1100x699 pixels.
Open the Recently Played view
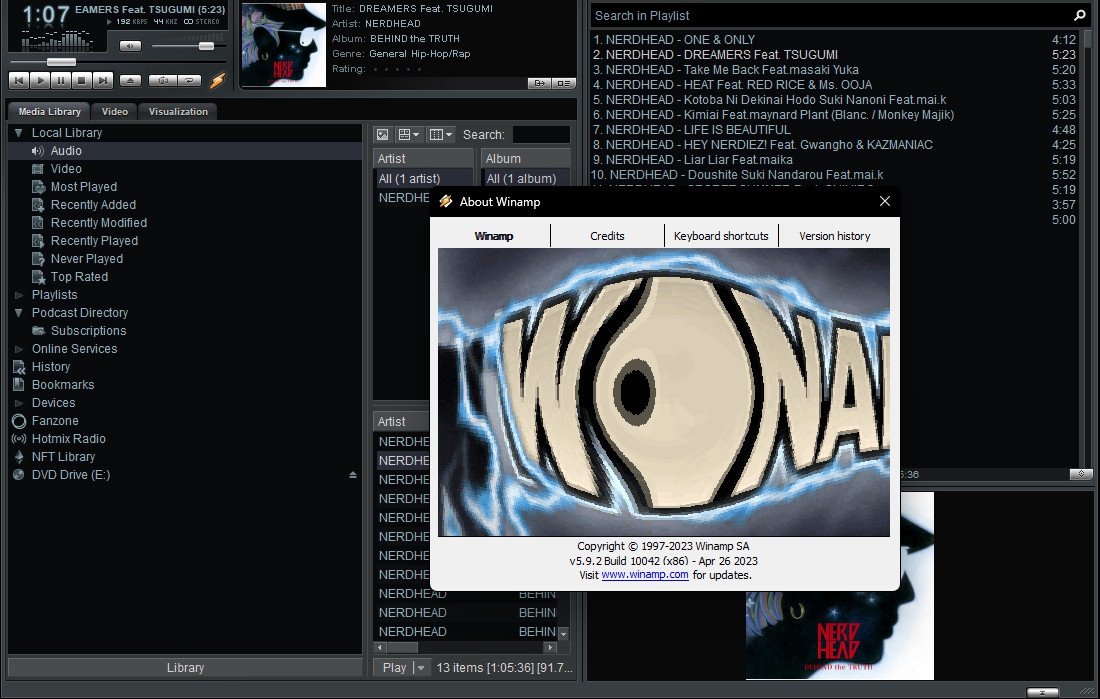[94, 241]
